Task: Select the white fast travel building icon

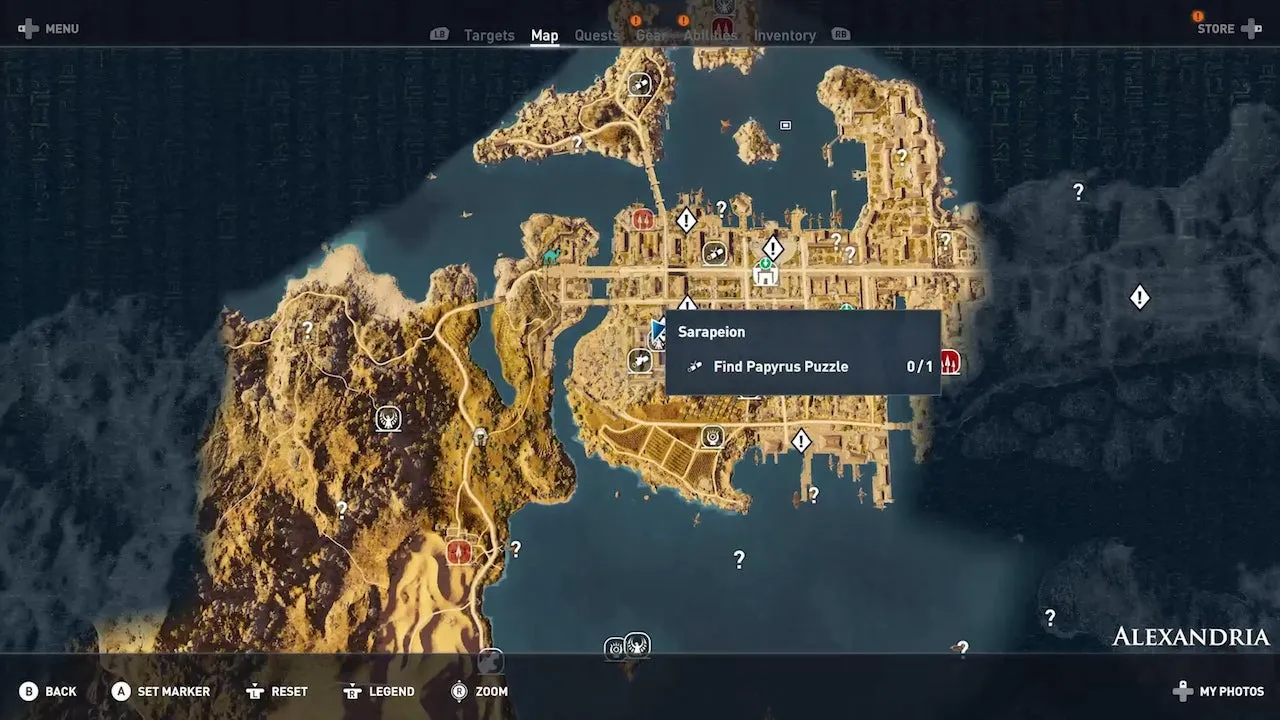Action: (766, 273)
